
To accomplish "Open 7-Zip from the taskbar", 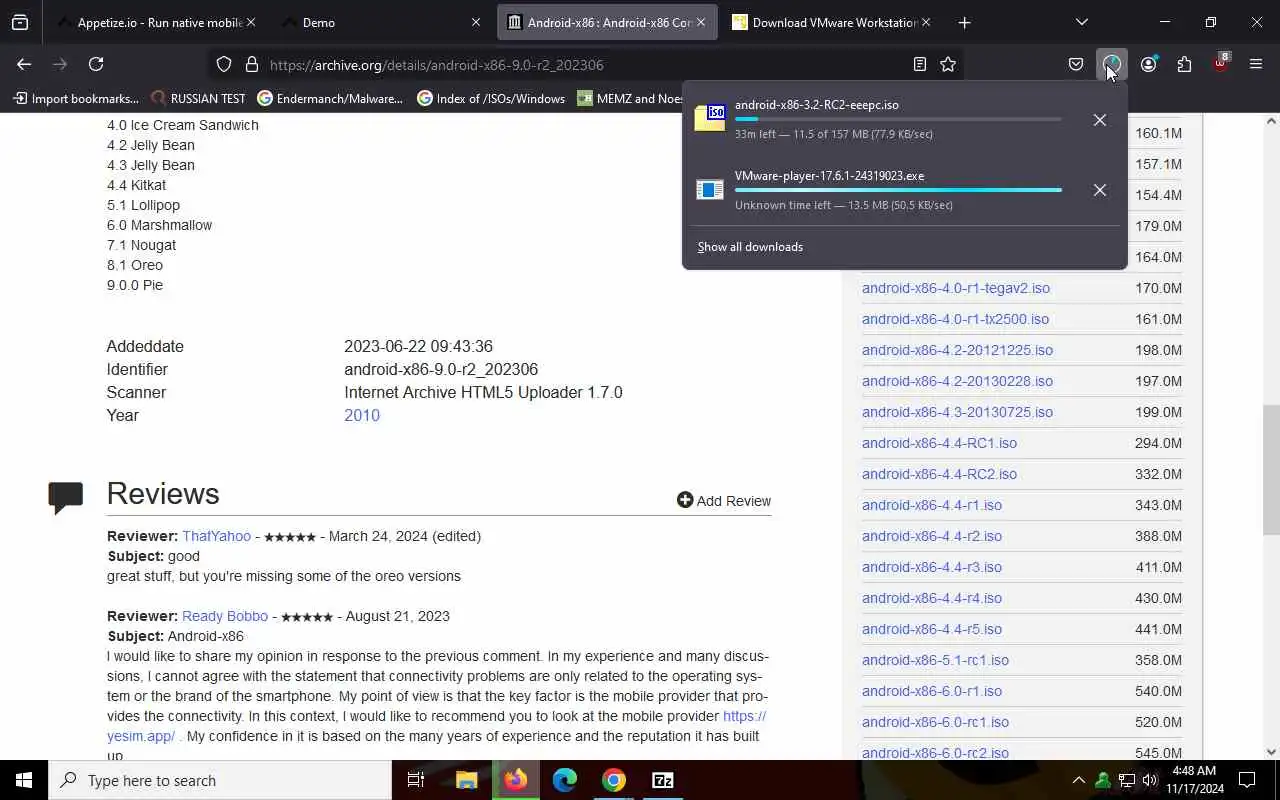I will [662, 780].
